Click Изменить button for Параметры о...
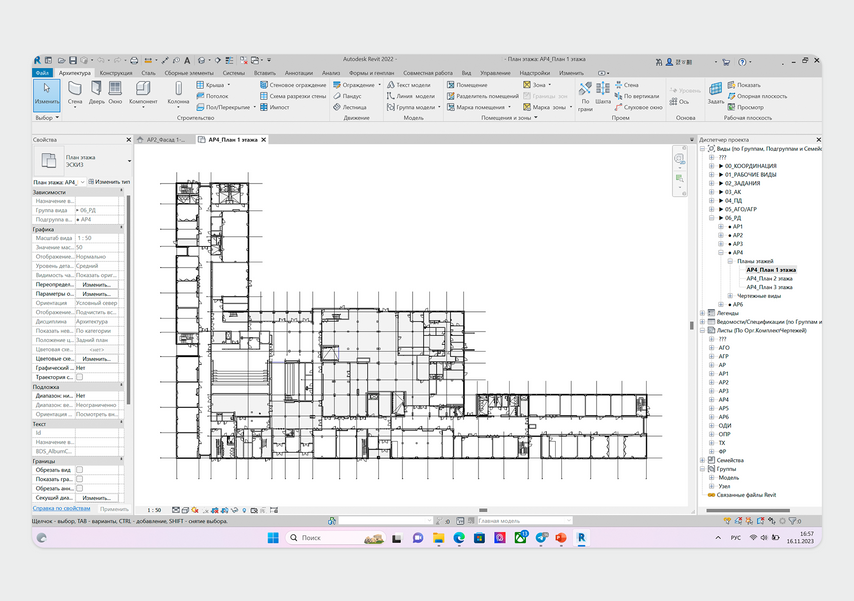The image size is (854, 601). pyautogui.click(x=96, y=294)
